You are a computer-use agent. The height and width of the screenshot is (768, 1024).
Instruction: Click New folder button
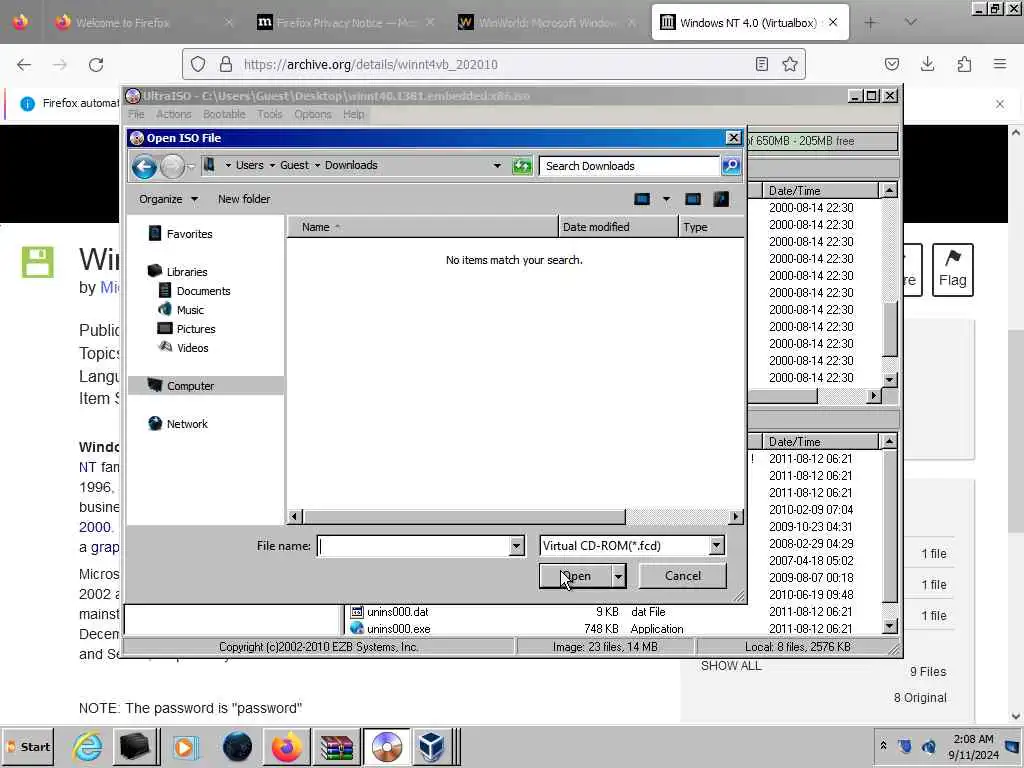(244, 199)
